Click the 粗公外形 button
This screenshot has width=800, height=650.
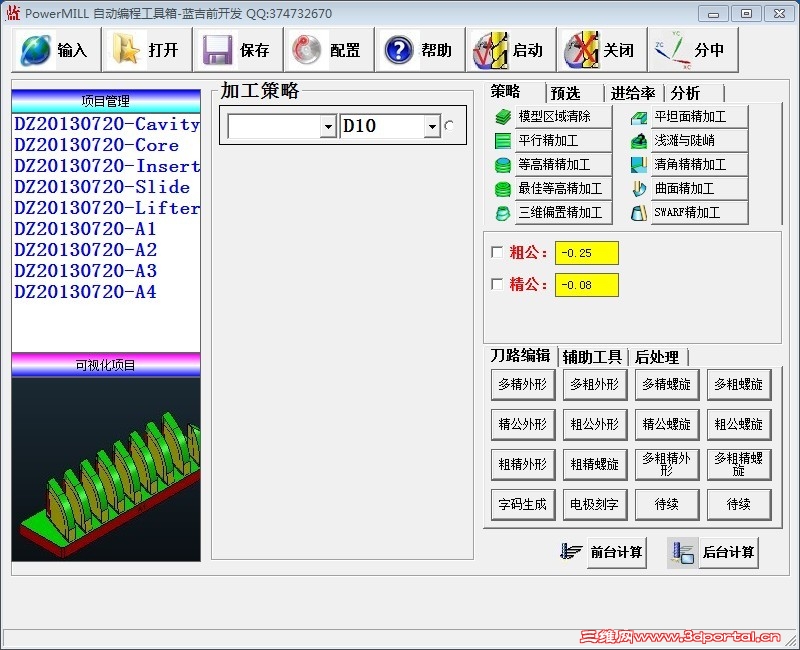coord(594,424)
